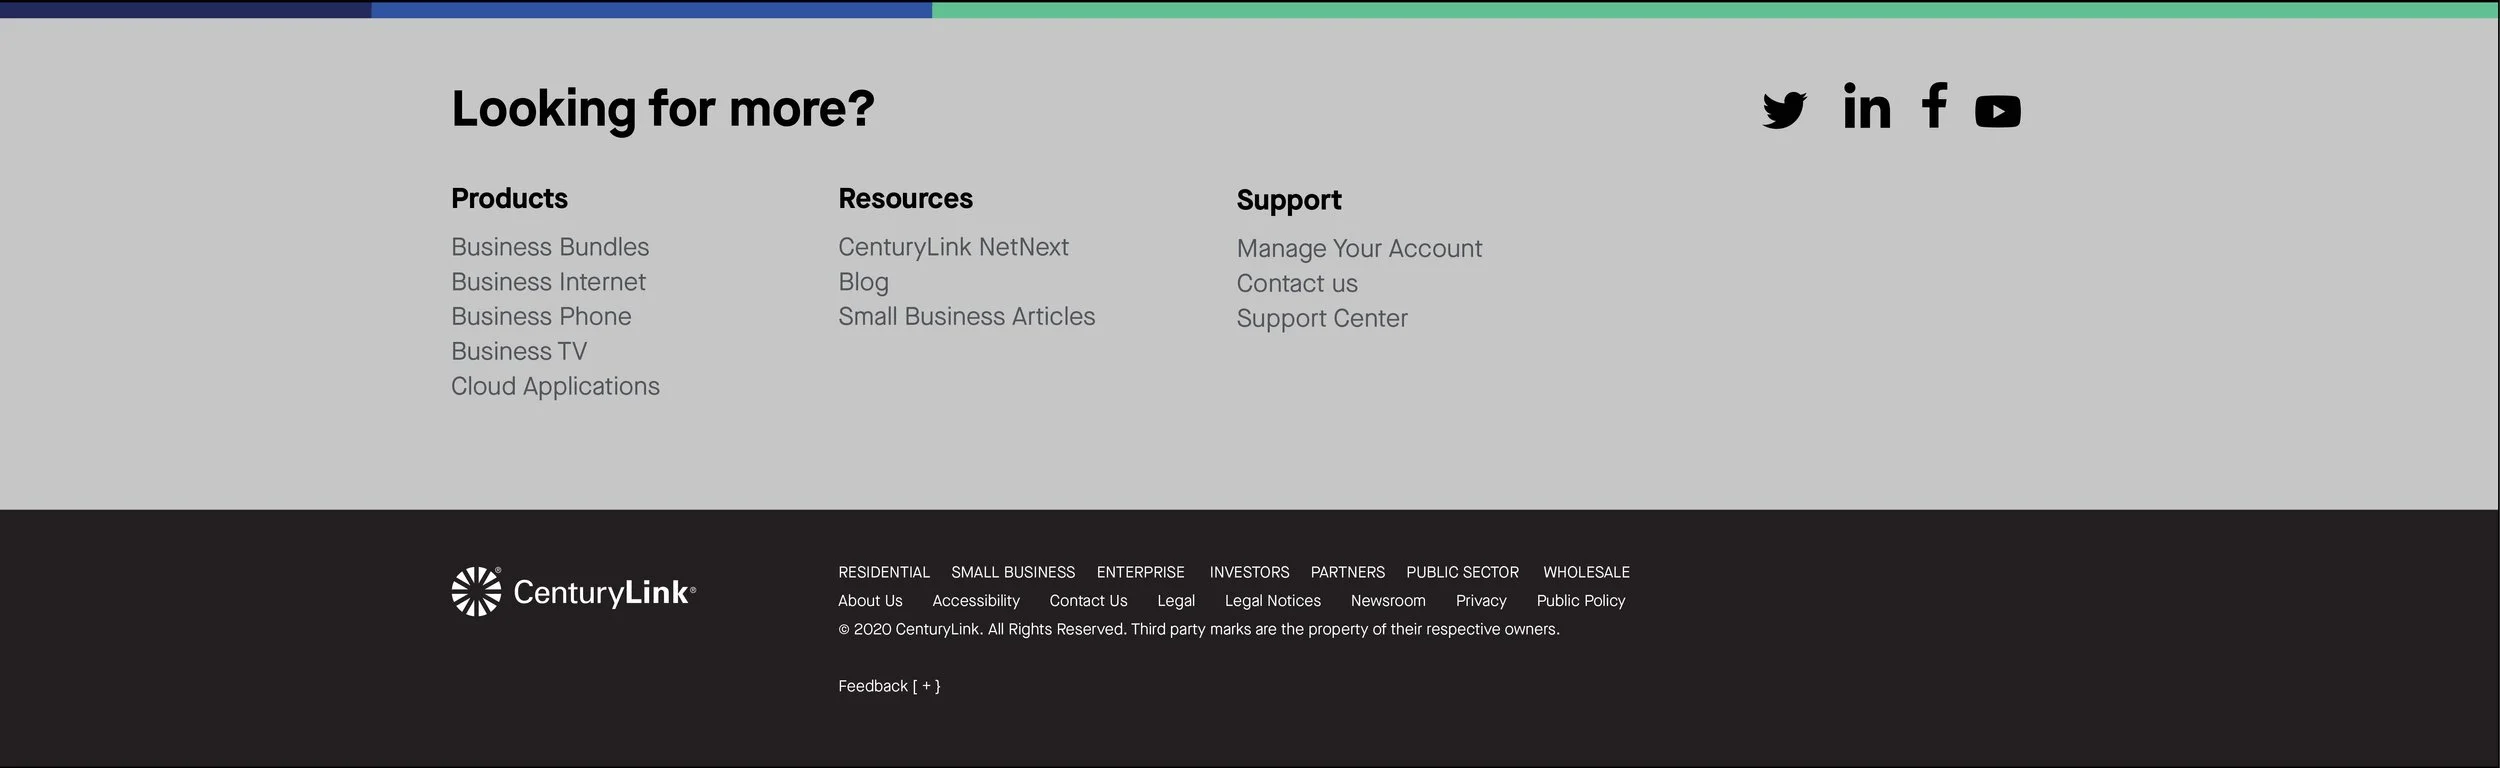2500x768 pixels.
Task: Visit the Newsroom link
Action: click(x=1388, y=601)
